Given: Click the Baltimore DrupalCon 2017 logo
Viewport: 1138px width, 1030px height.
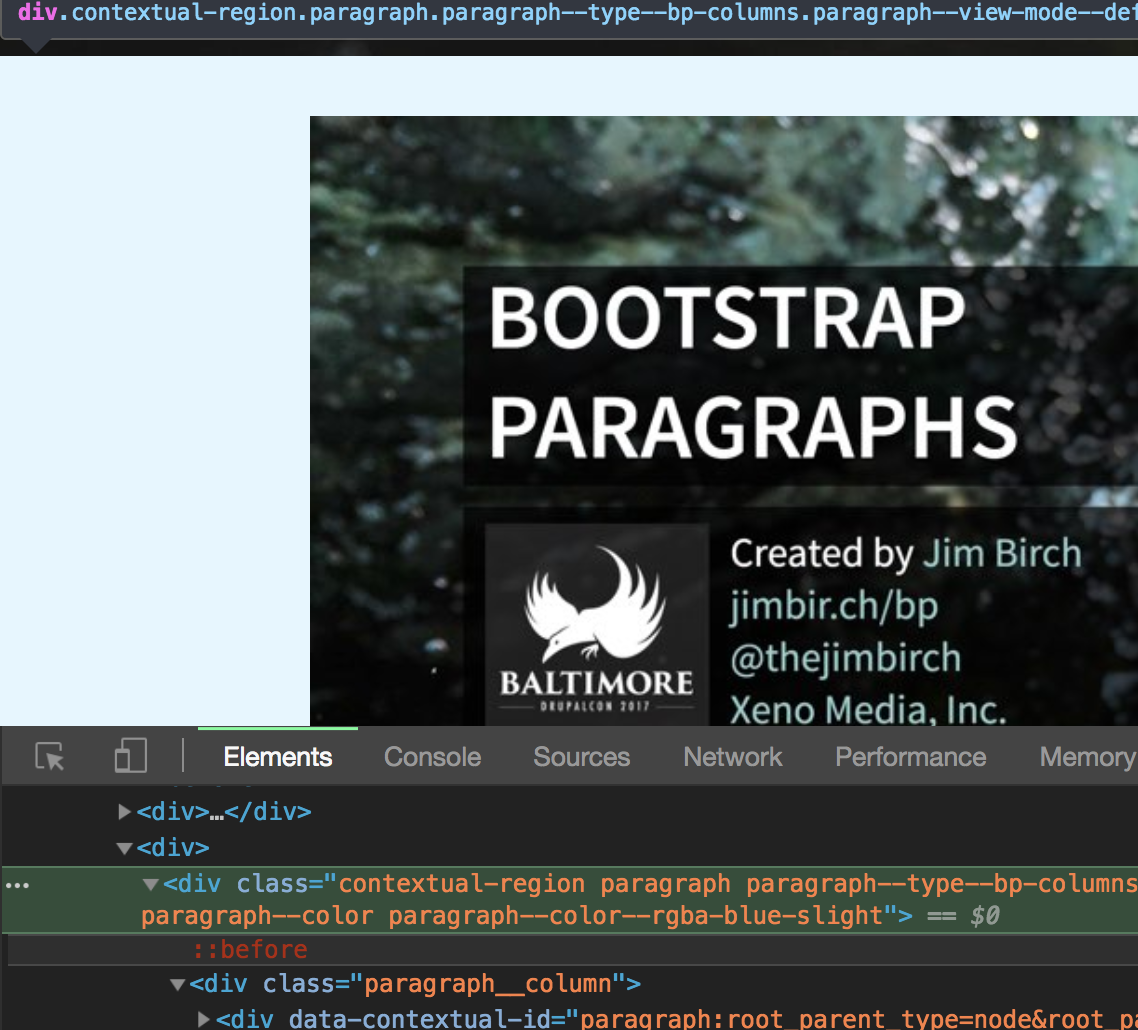Looking at the screenshot, I should [x=597, y=624].
